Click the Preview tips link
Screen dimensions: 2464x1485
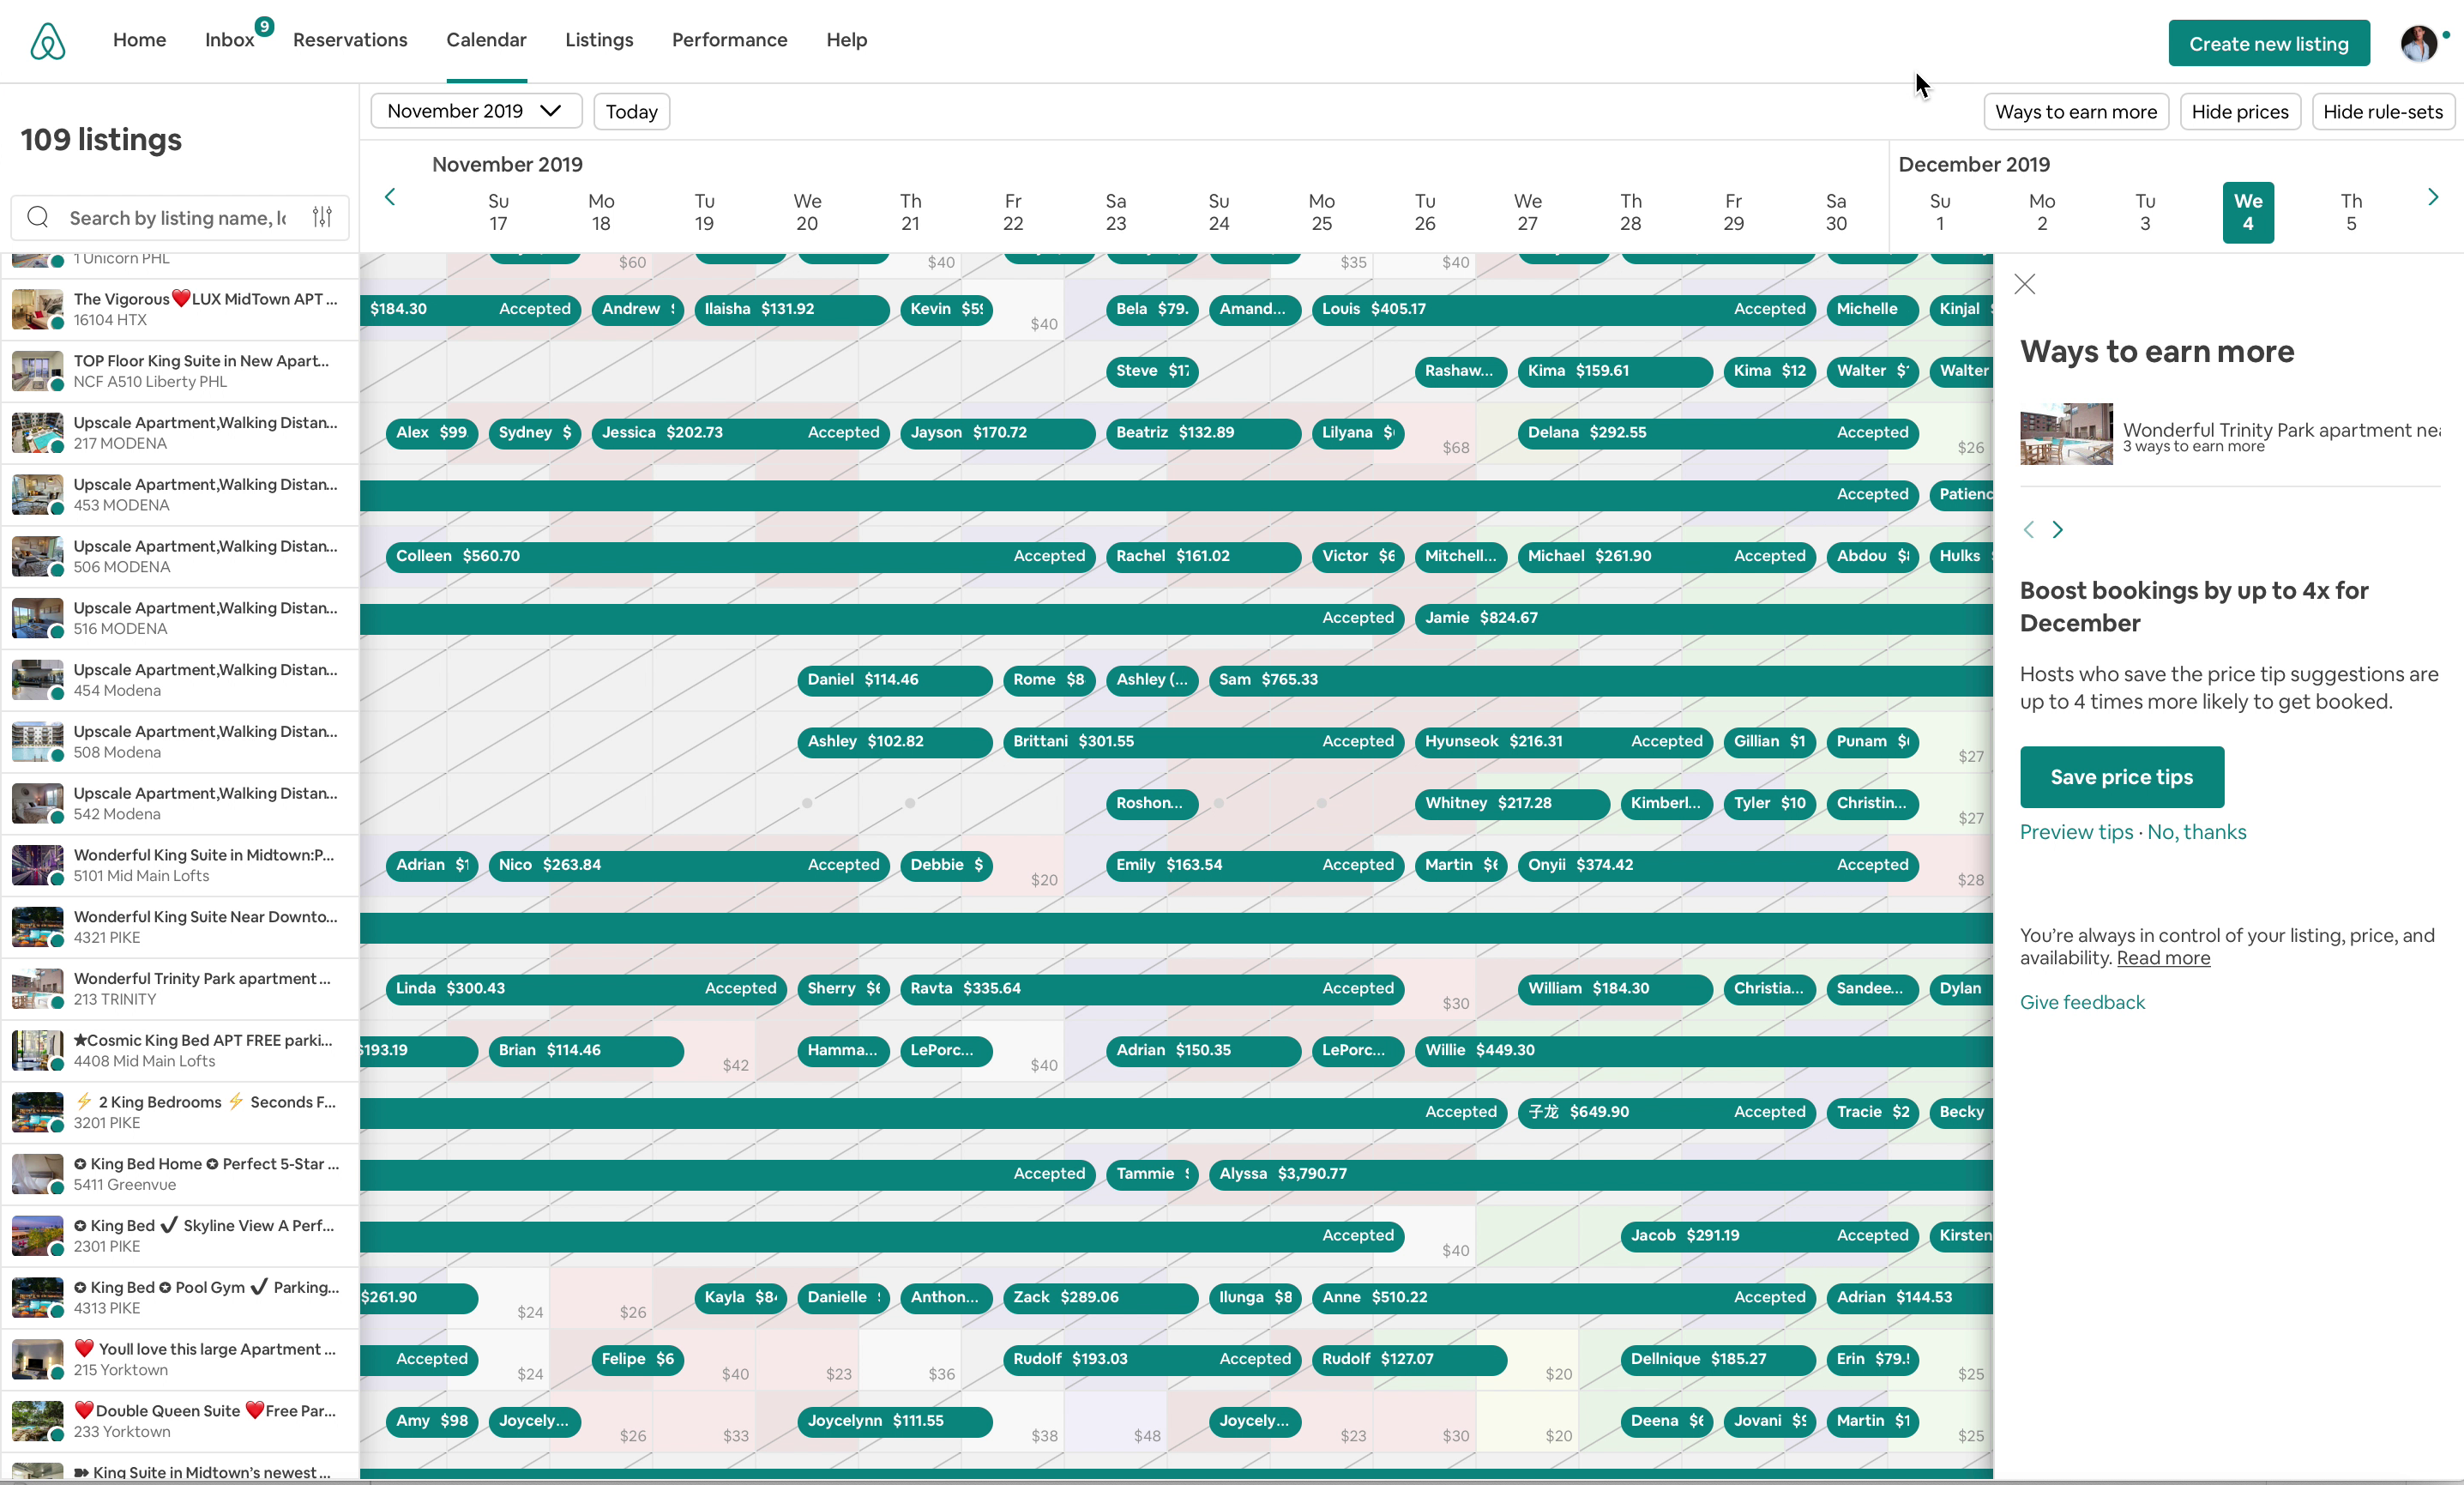[2076, 832]
